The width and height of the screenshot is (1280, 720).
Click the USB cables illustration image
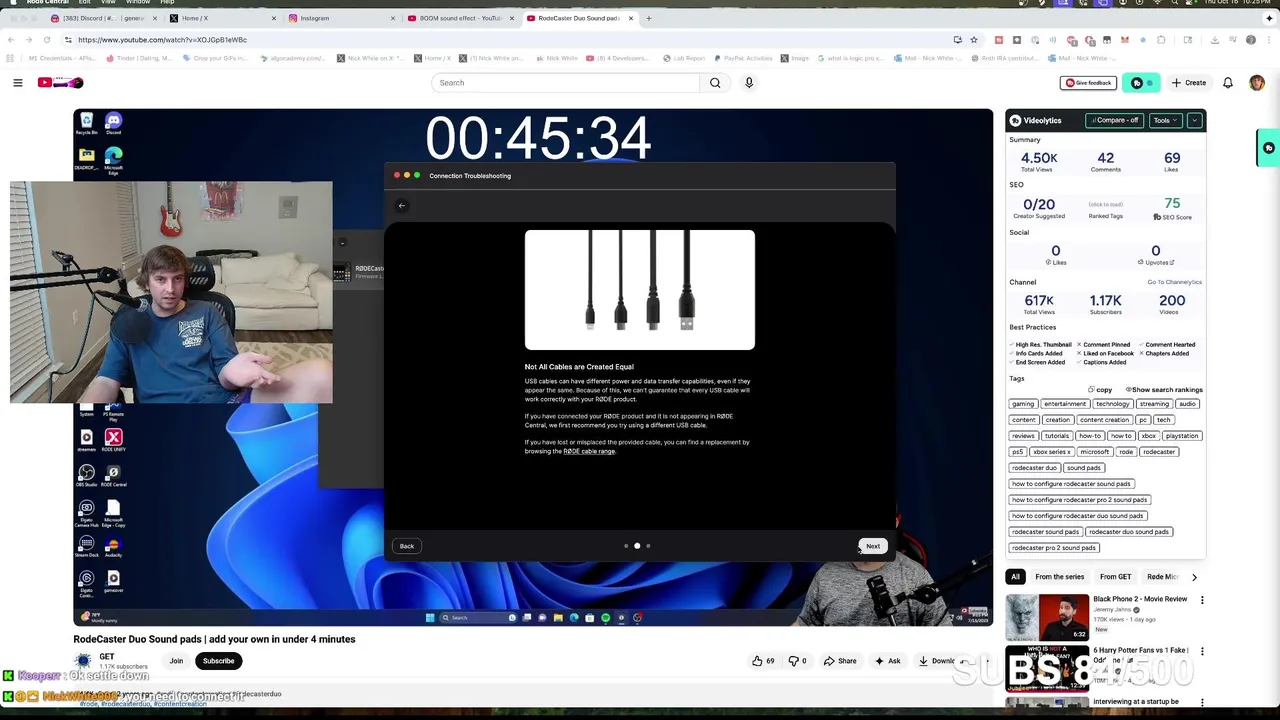click(640, 290)
